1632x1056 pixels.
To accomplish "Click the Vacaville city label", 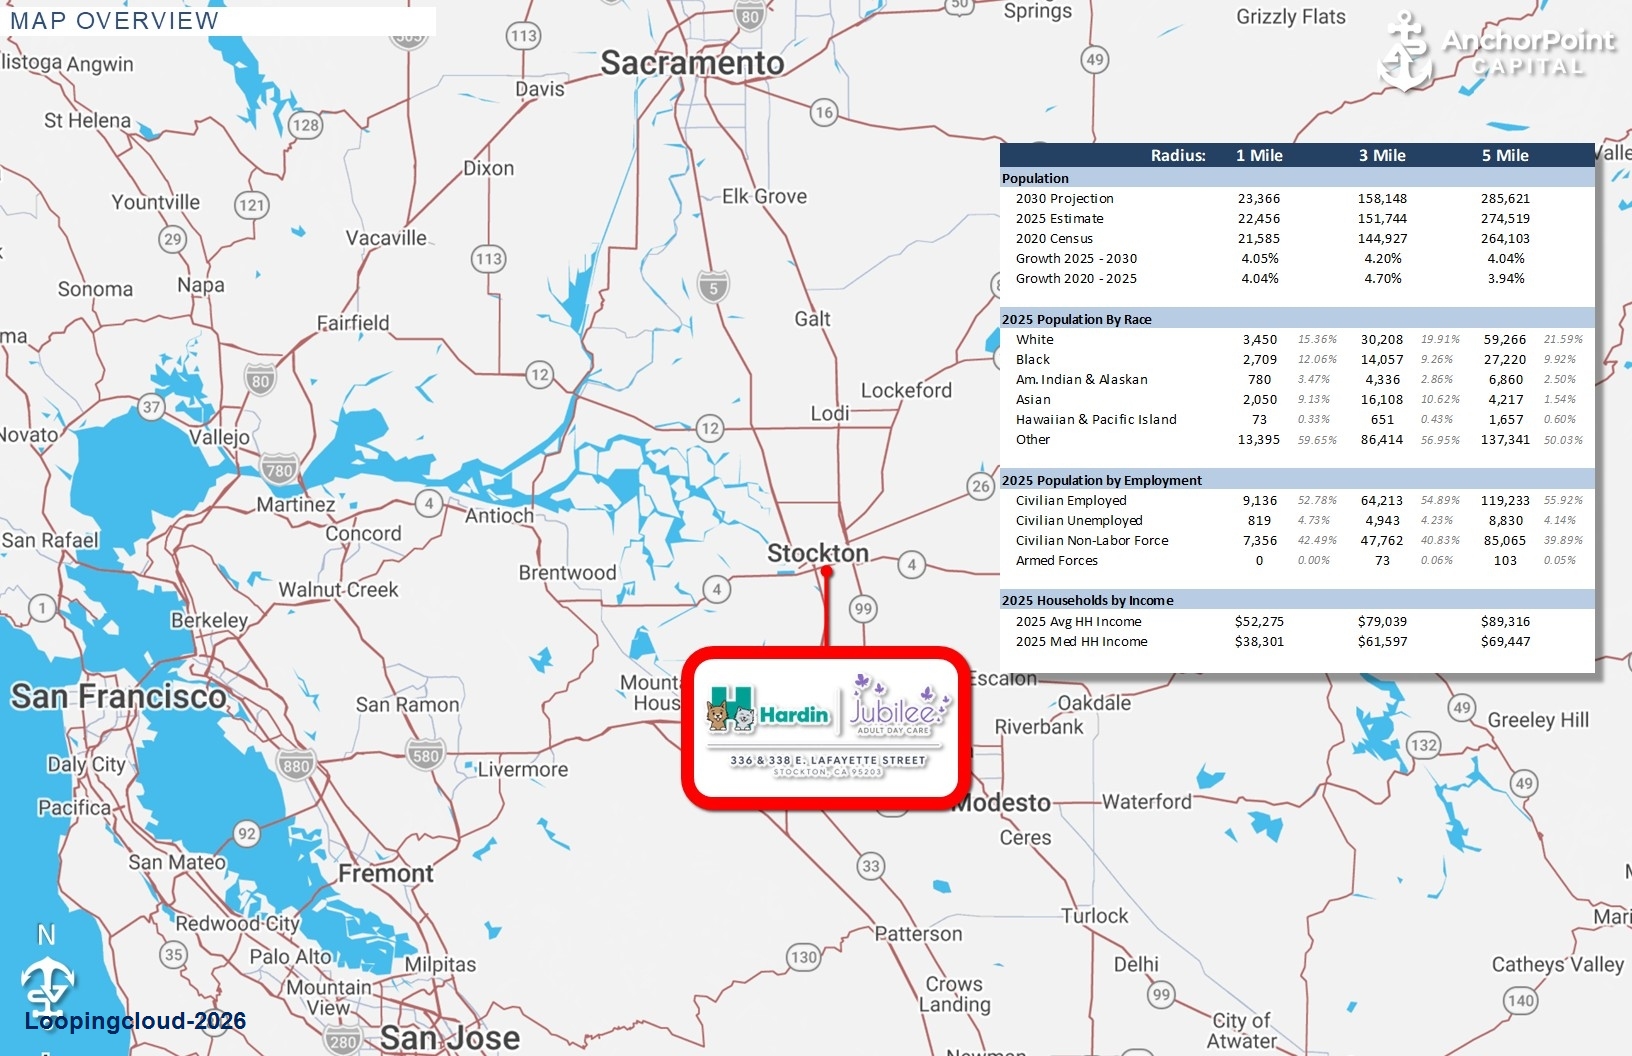I will tap(386, 238).
